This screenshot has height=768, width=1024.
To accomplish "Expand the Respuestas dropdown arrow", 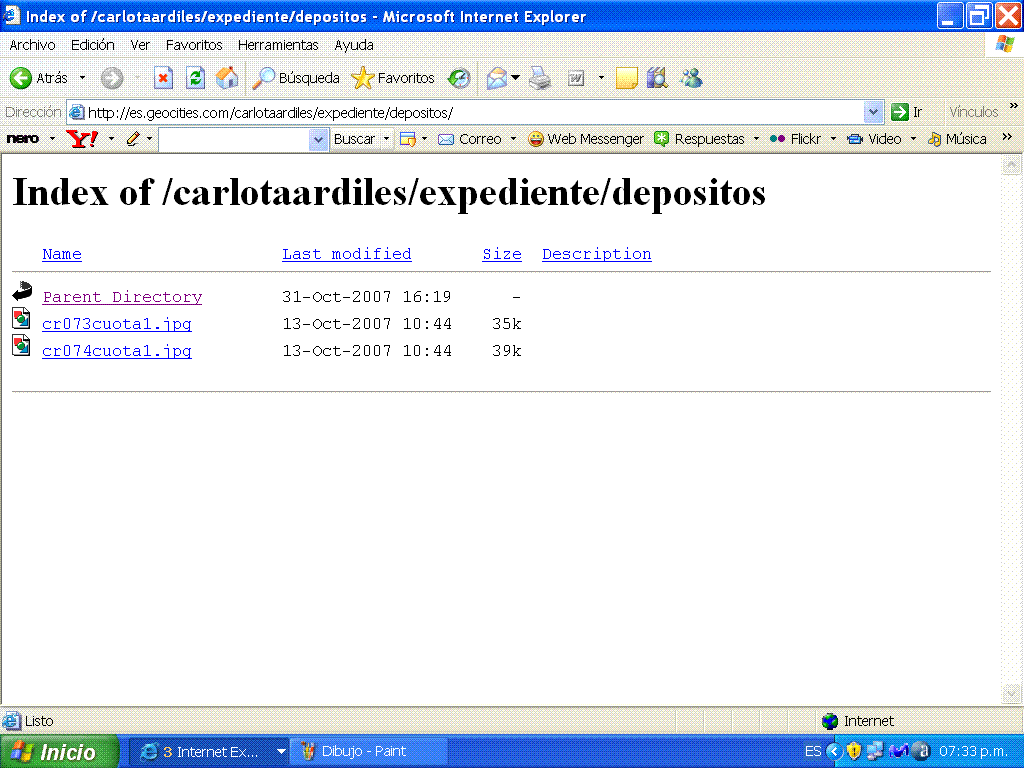I will [x=756, y=139].
